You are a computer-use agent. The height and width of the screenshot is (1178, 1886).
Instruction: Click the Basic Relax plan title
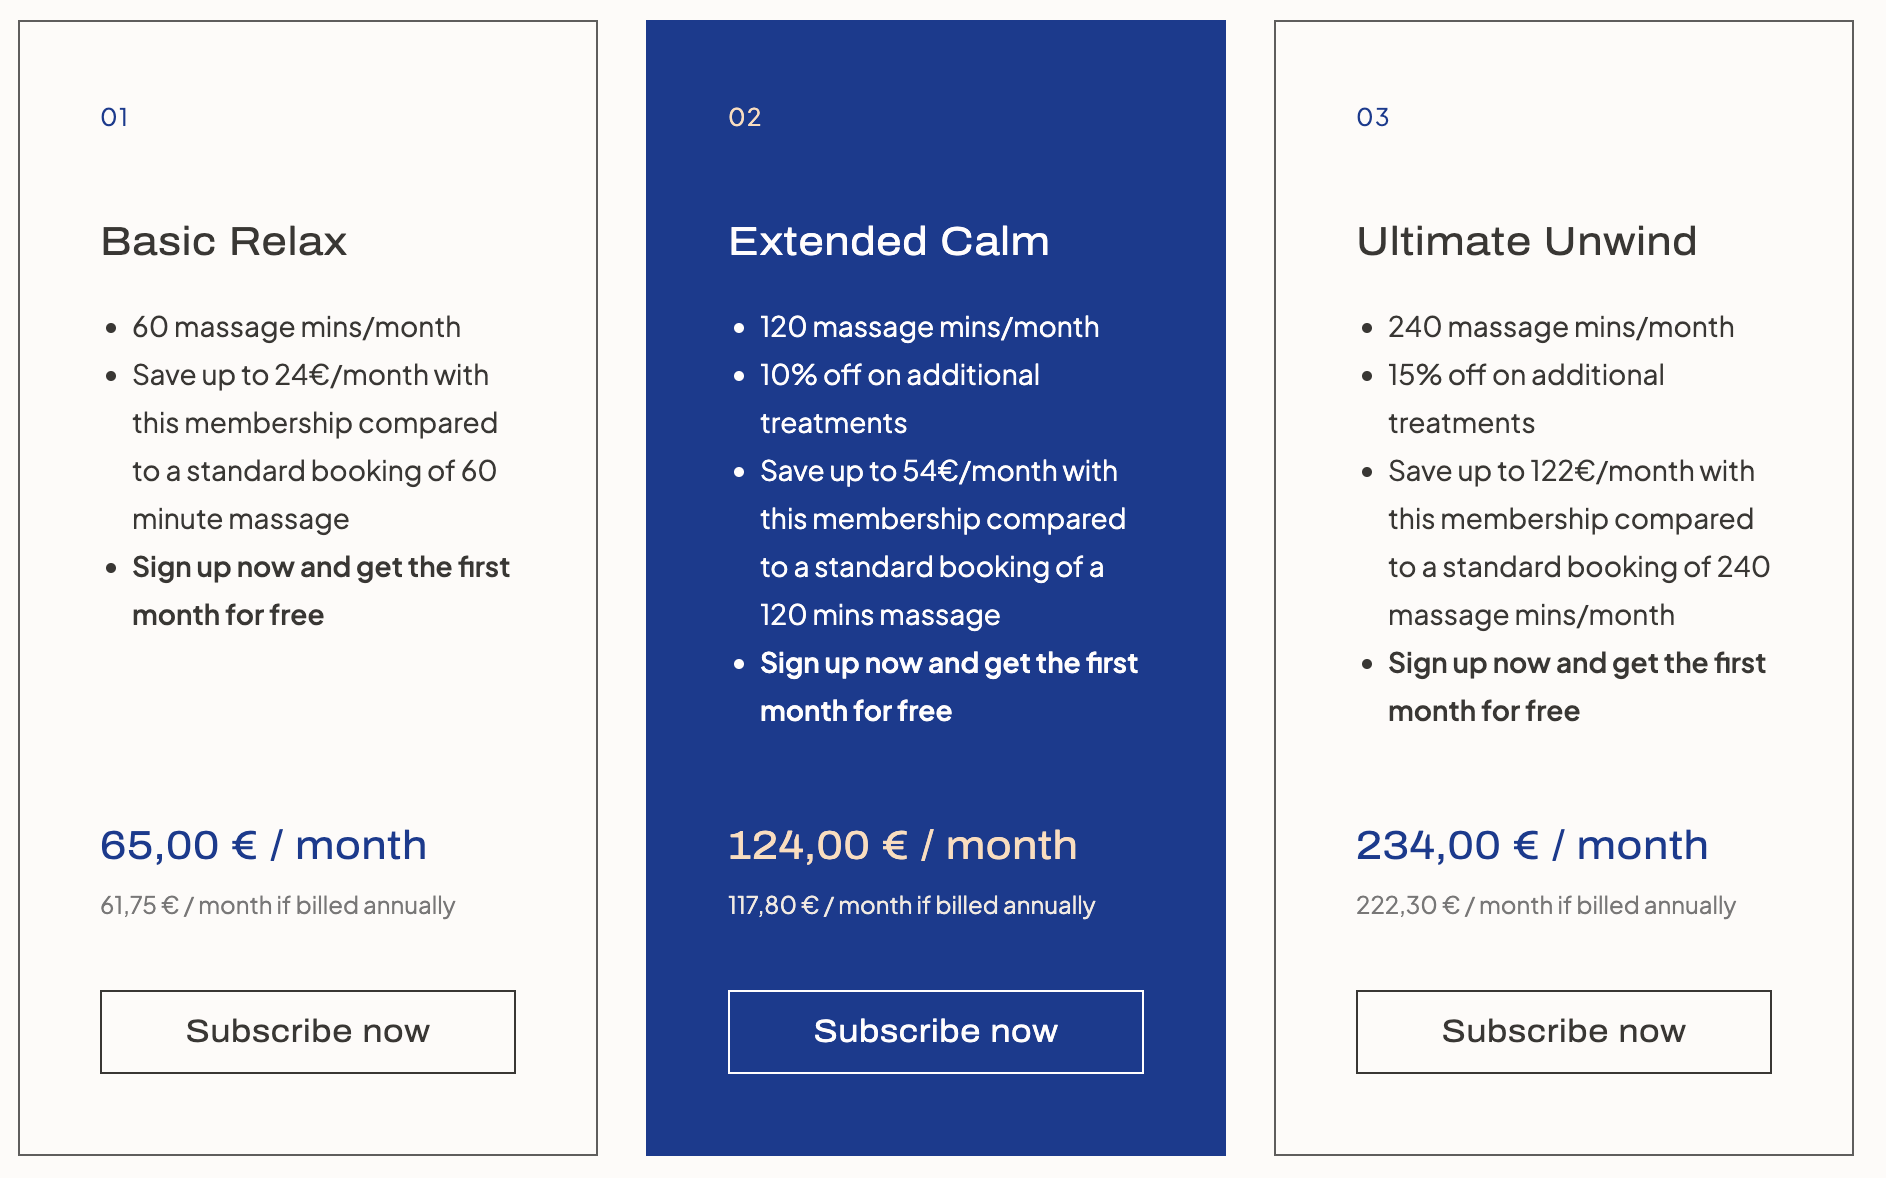(224, 241)
